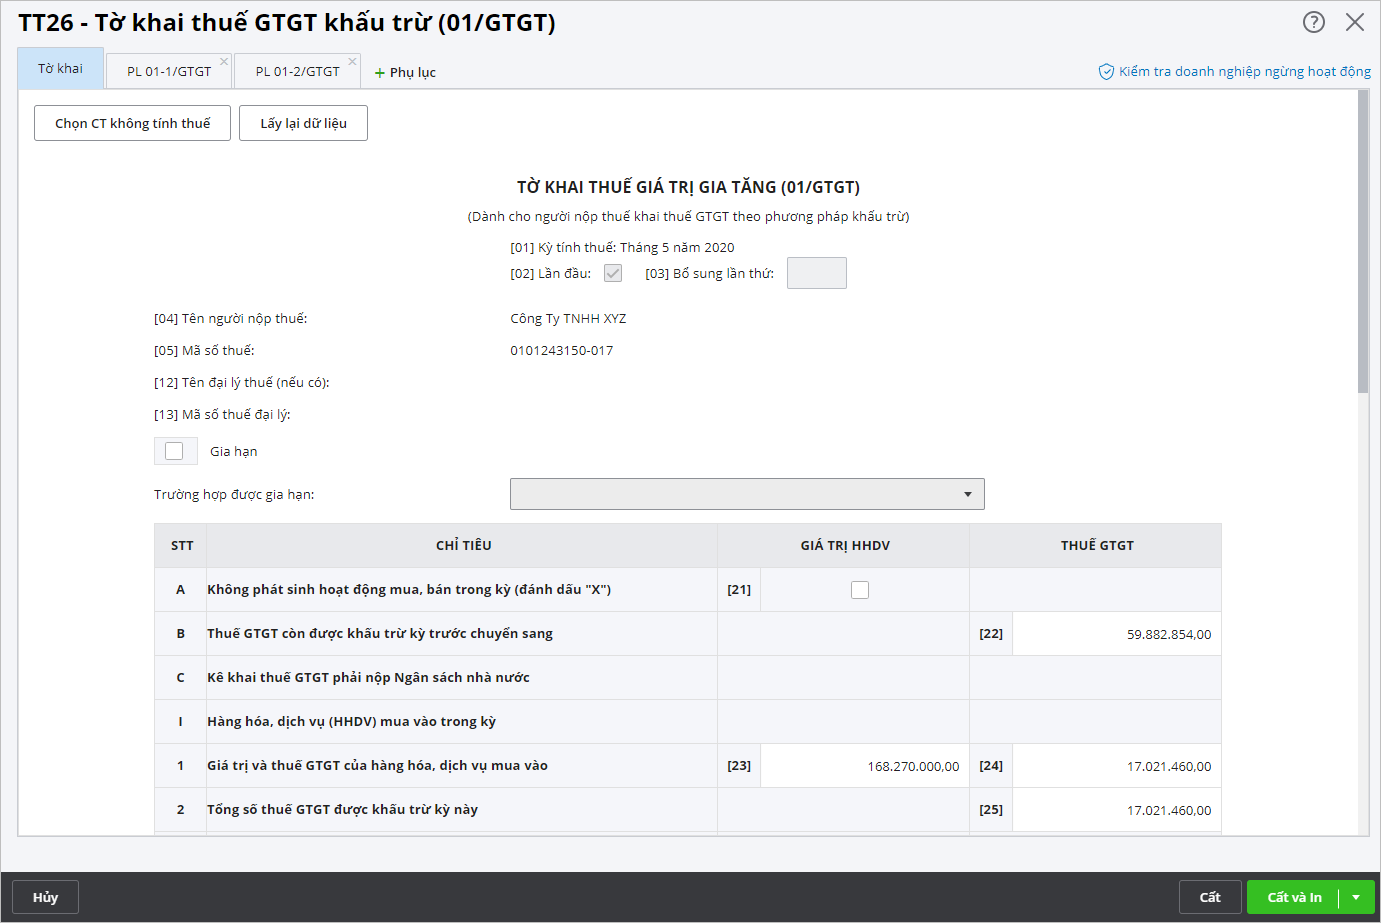Open the help question-mark icon
1381x923 pixels.
coord(1314,22)
